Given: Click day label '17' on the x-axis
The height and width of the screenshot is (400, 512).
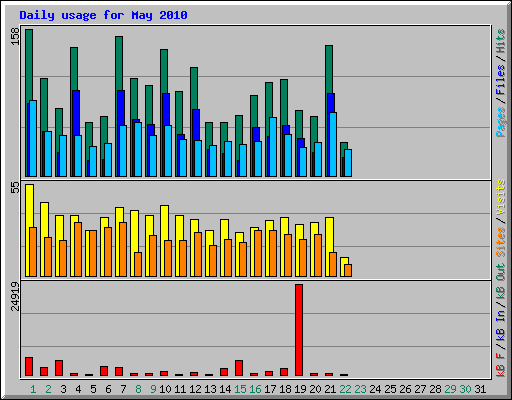Looking at the screenshot, I should click(x=270, y=389).
